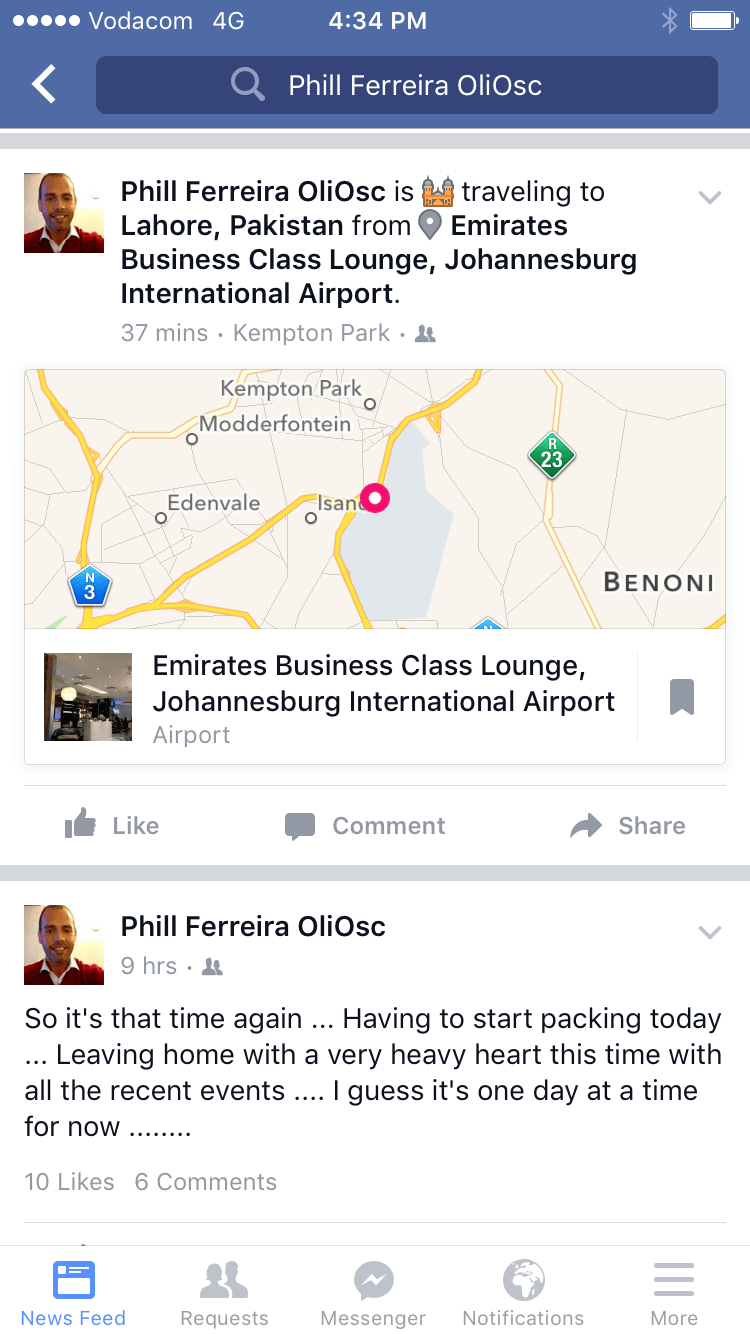Tap the thumbs-up Like icon
This screenshot has height=1334, width=750.
pyautogui.click(x=81, y=825)
